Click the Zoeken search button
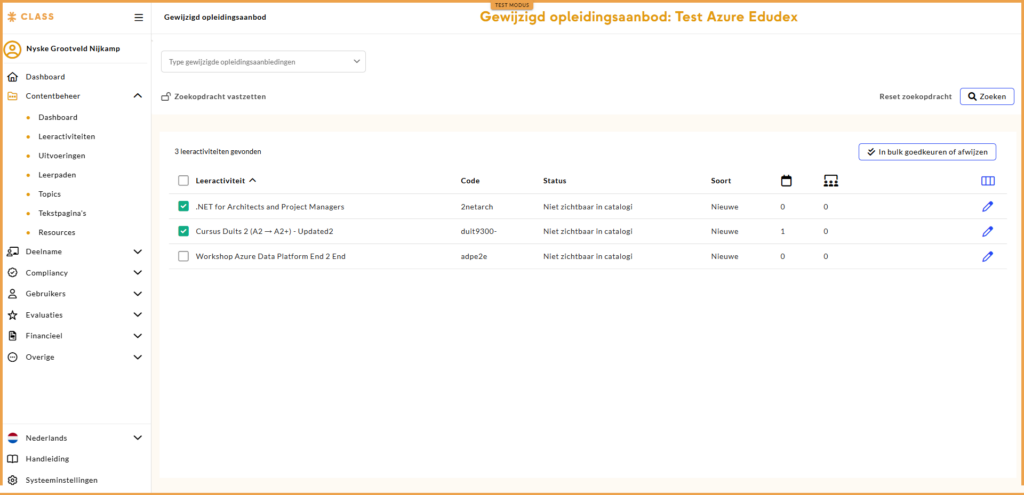Image resolution: width=1024 pixels, height=495 pixels. (x=987, y=97)
